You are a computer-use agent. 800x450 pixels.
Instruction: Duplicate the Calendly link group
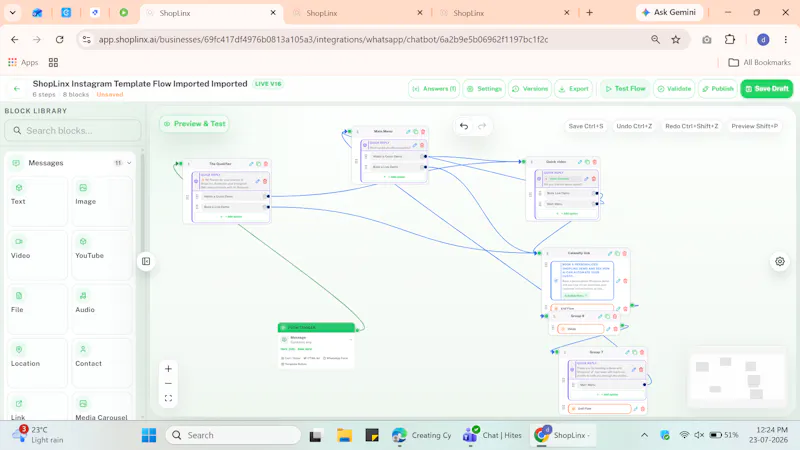pos(617,253)
